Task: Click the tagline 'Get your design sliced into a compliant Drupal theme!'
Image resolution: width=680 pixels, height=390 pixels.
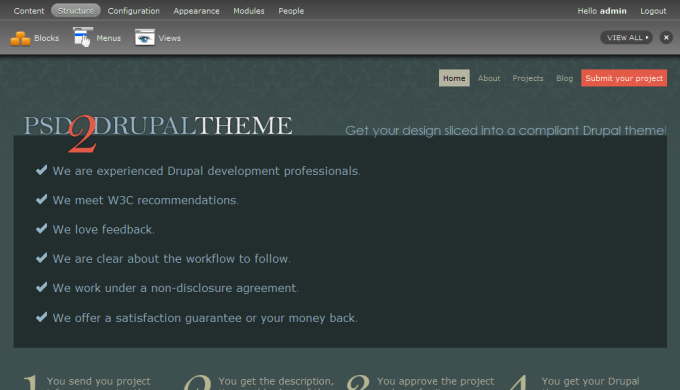Action: pyautogui.click(x=506, y=130)
